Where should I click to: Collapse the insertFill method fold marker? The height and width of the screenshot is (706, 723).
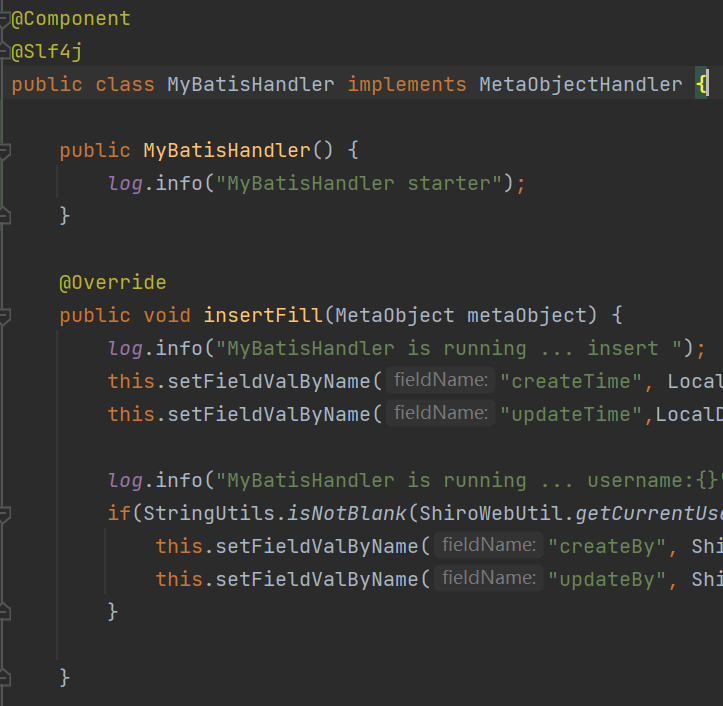click(4, 315)
